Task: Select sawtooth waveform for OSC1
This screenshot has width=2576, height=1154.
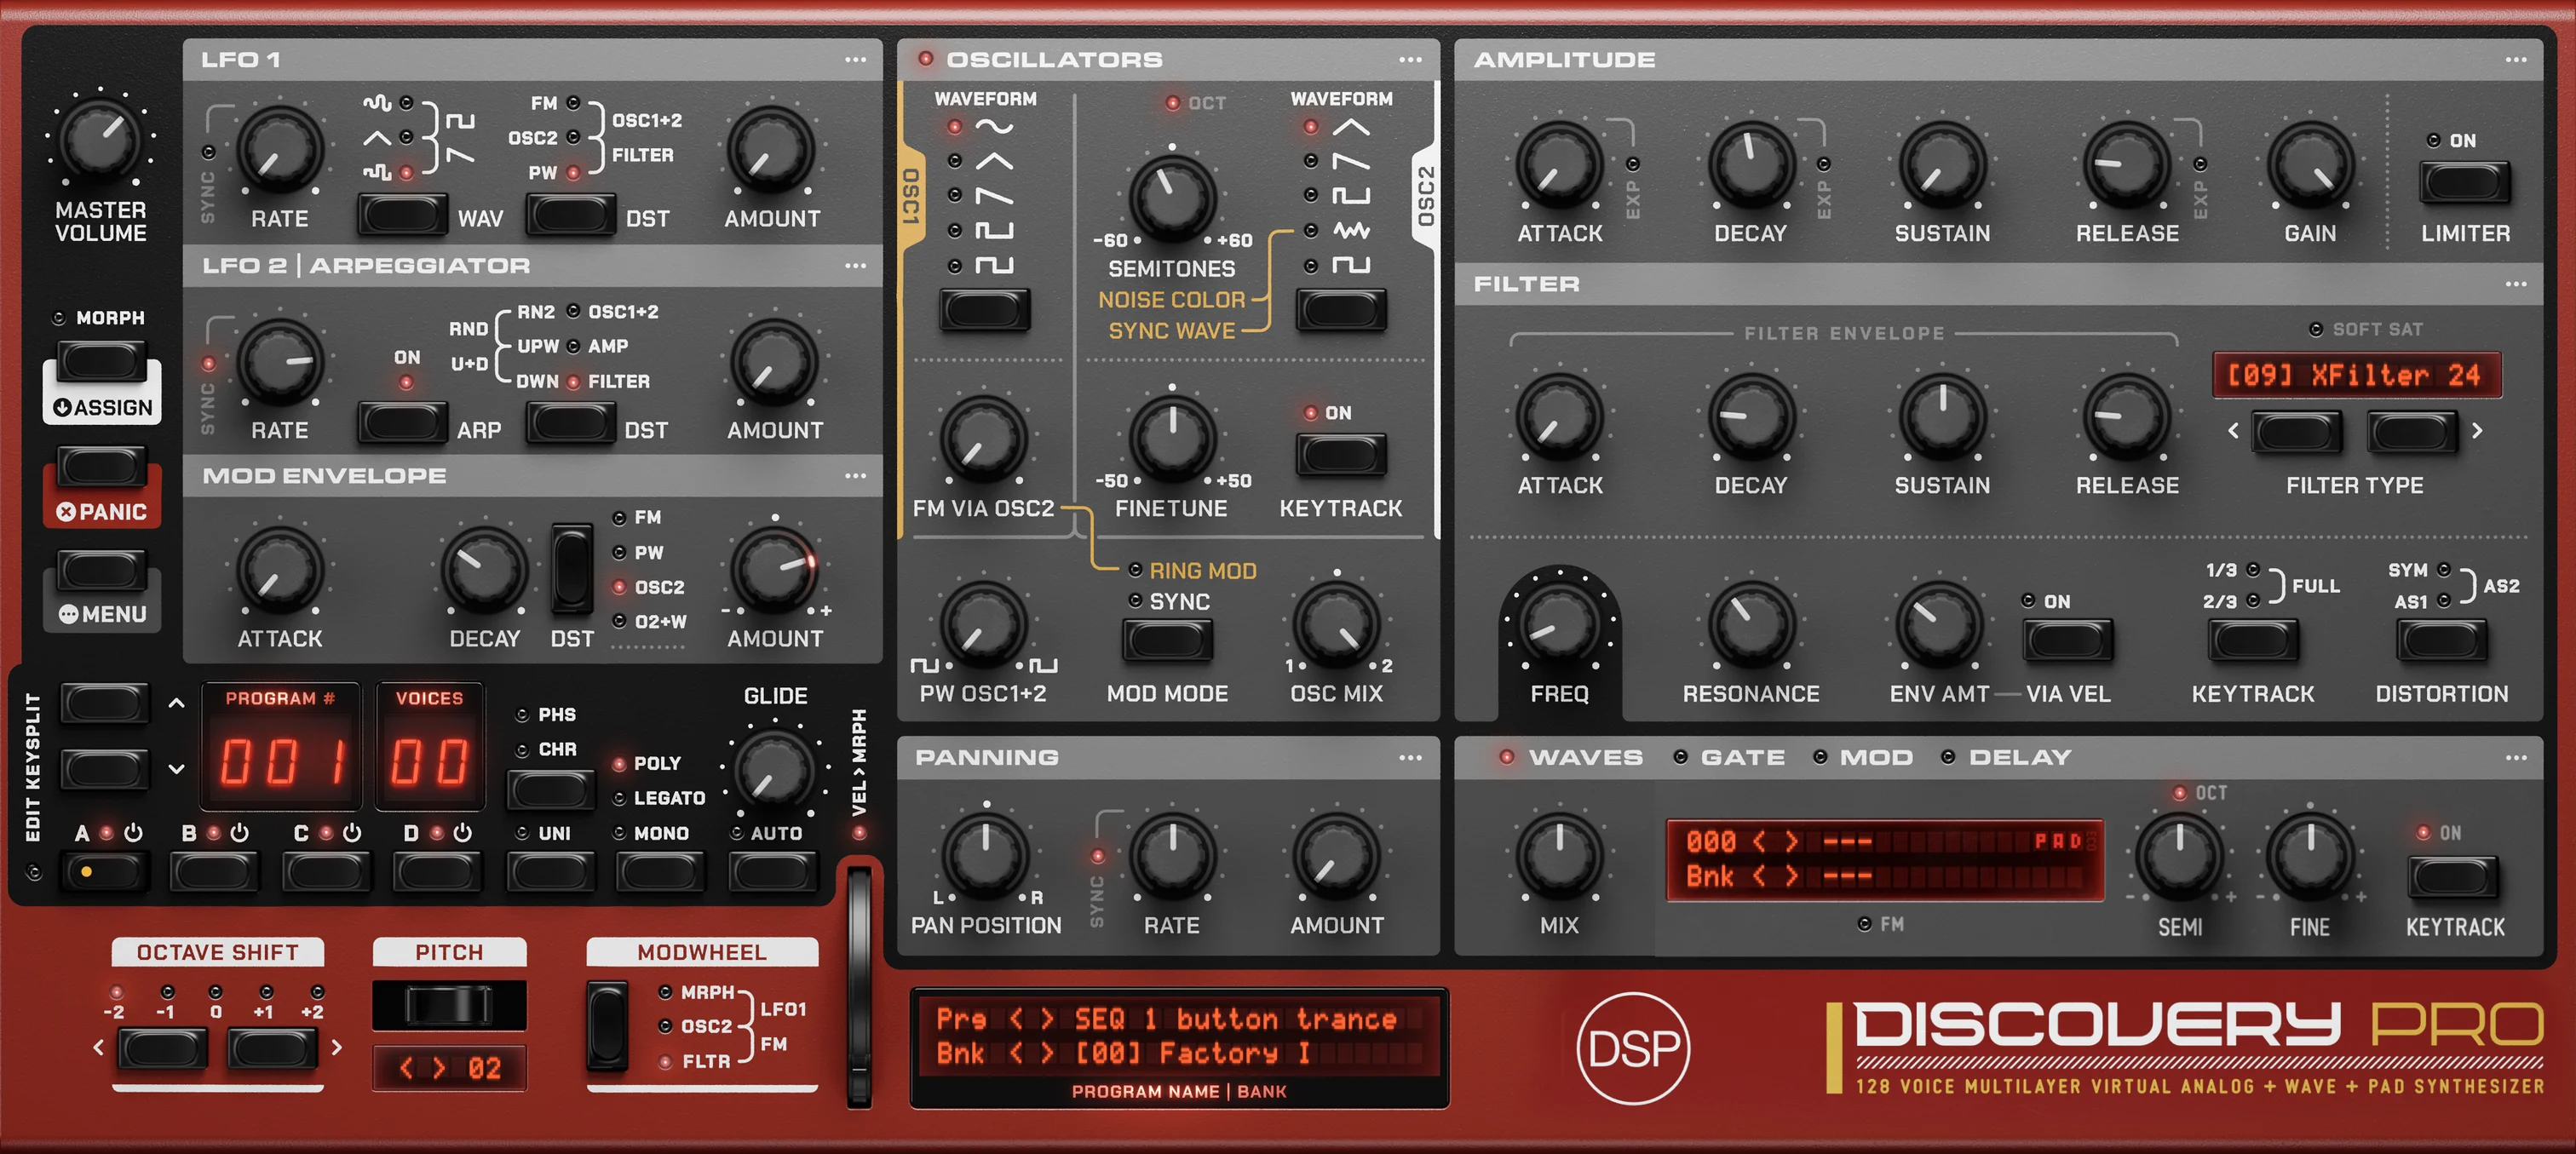Action: [955, 195]
